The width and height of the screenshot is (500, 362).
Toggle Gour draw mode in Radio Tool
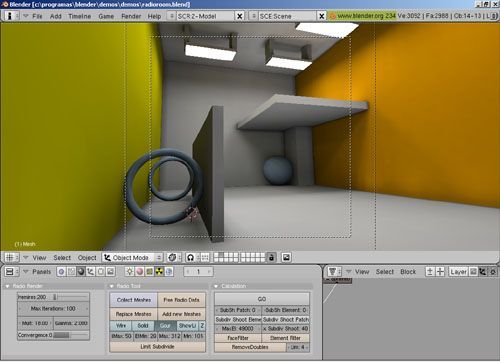(x=165, y=326)
